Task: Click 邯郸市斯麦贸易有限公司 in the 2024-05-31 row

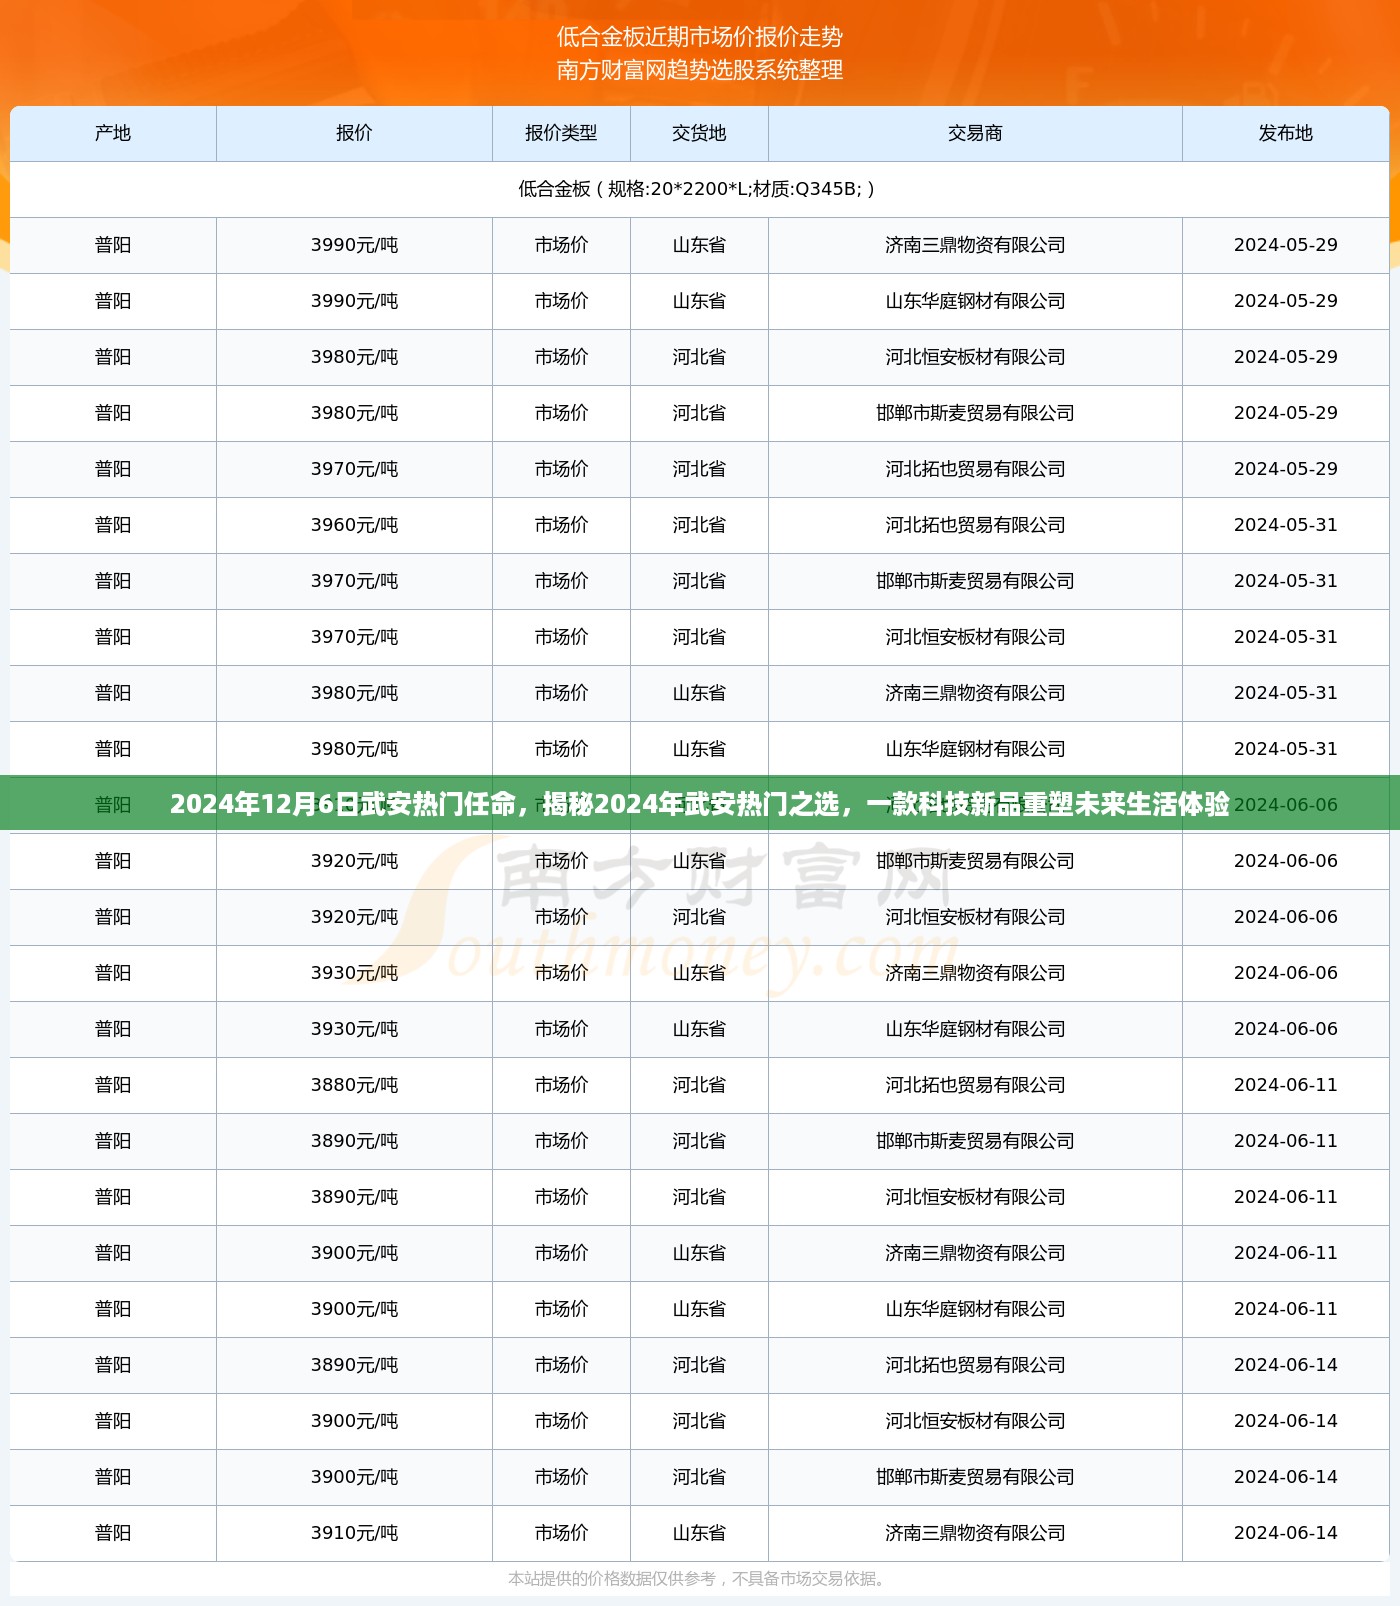Action: [975, 581]
